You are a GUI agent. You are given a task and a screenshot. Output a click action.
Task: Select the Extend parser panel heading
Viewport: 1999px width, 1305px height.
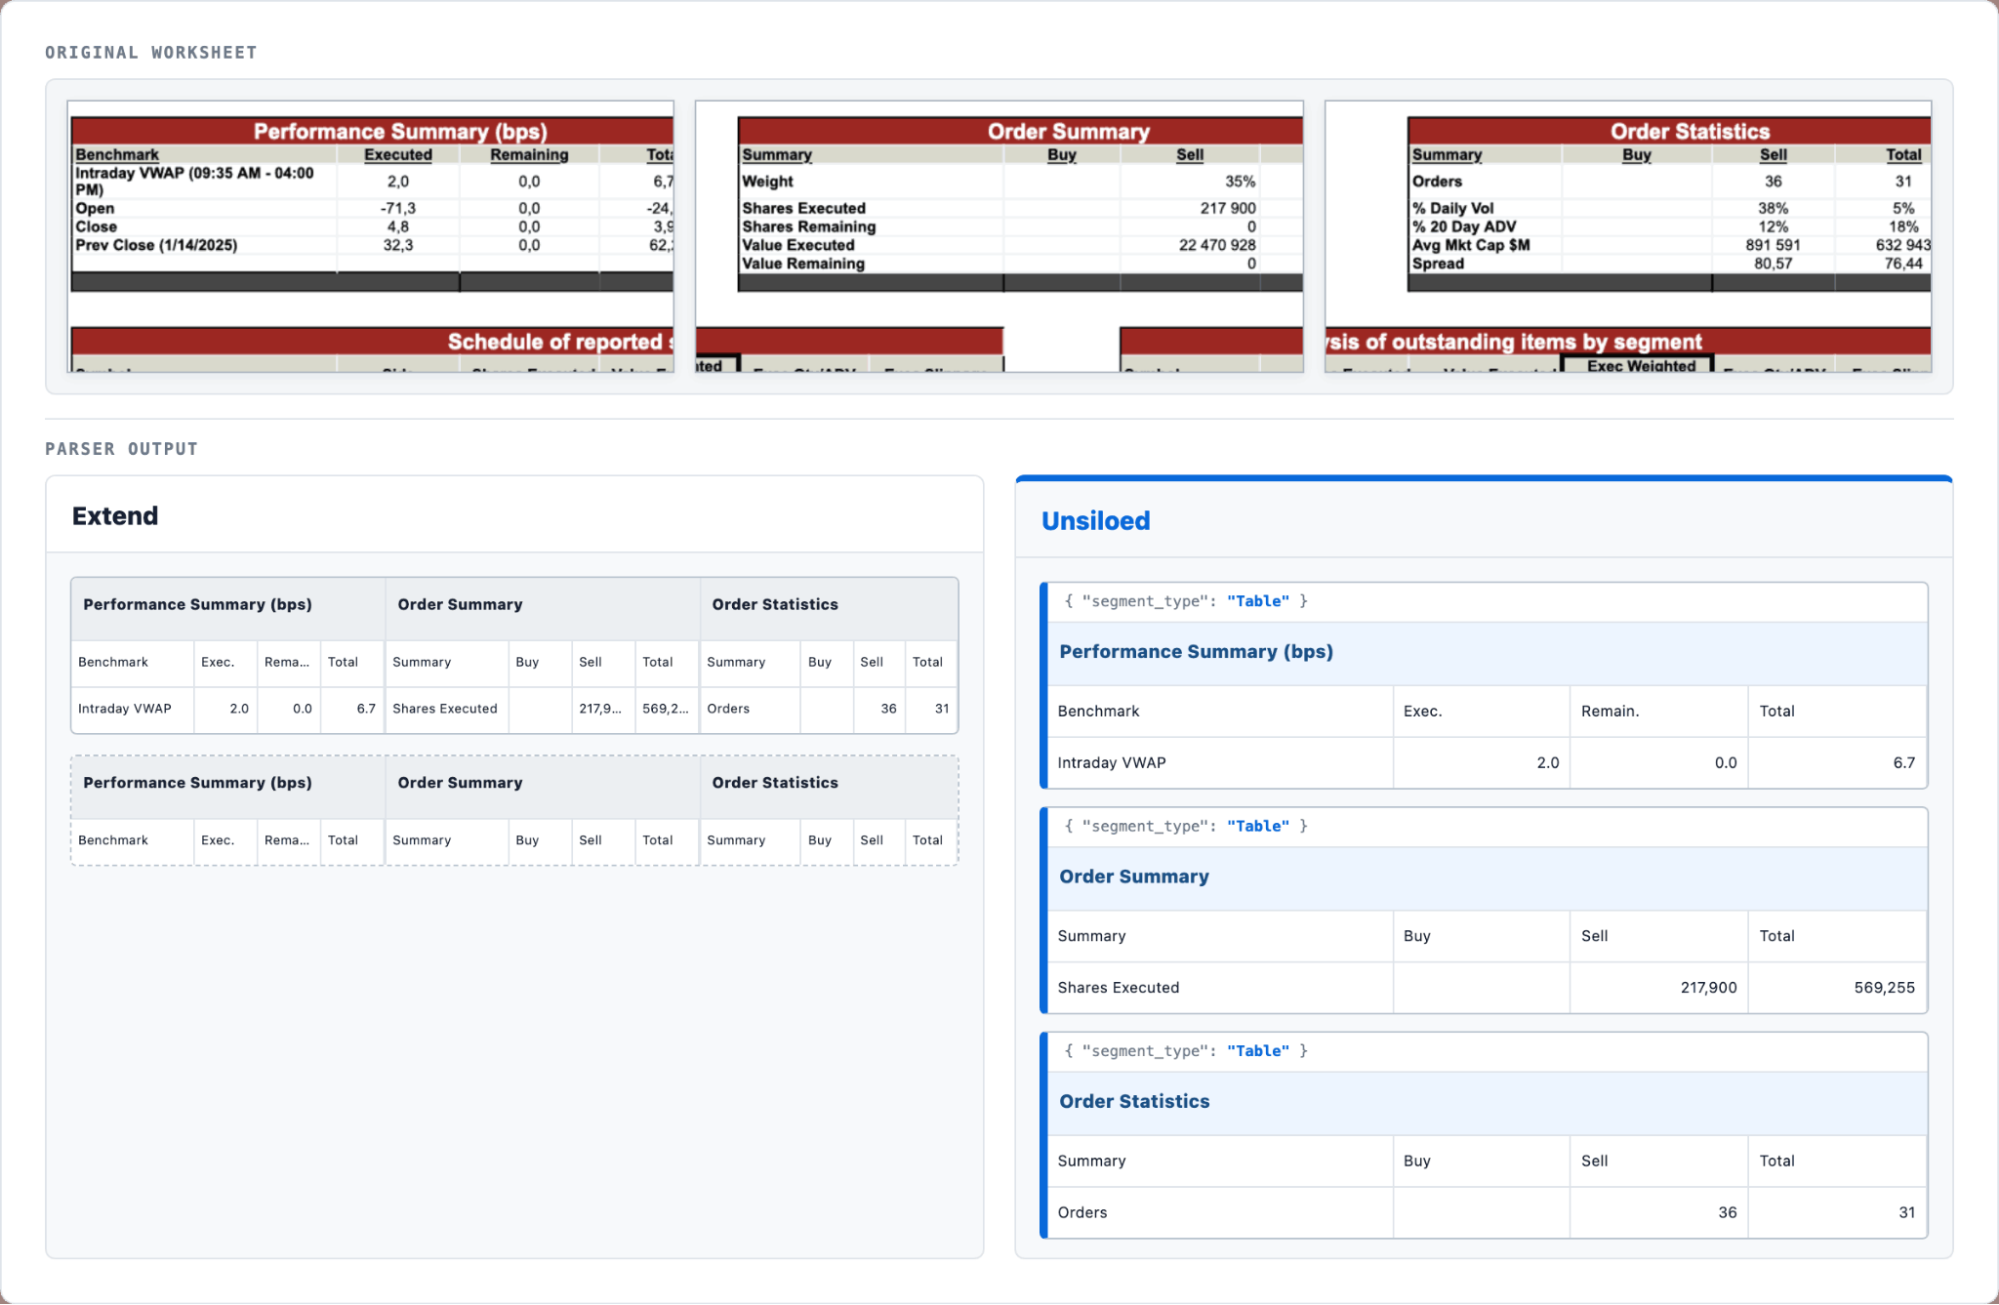[115, 516]
